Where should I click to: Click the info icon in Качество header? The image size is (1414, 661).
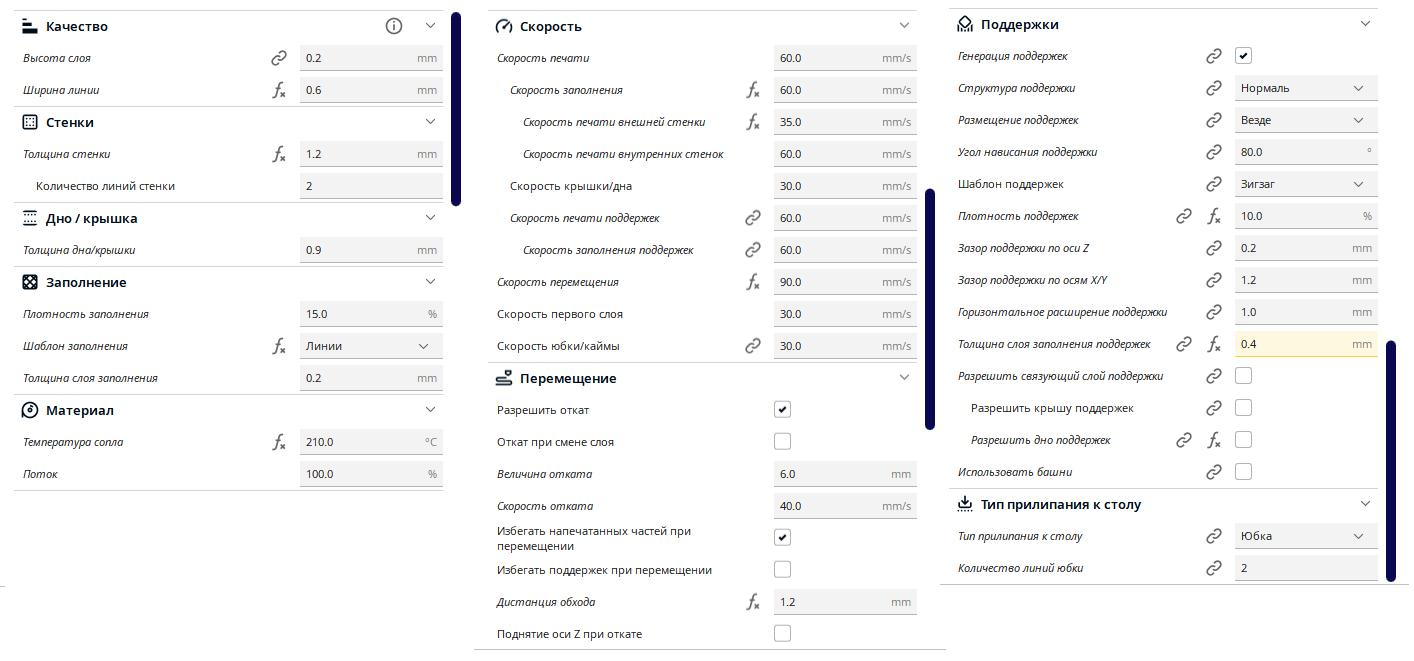coord(394,26)
